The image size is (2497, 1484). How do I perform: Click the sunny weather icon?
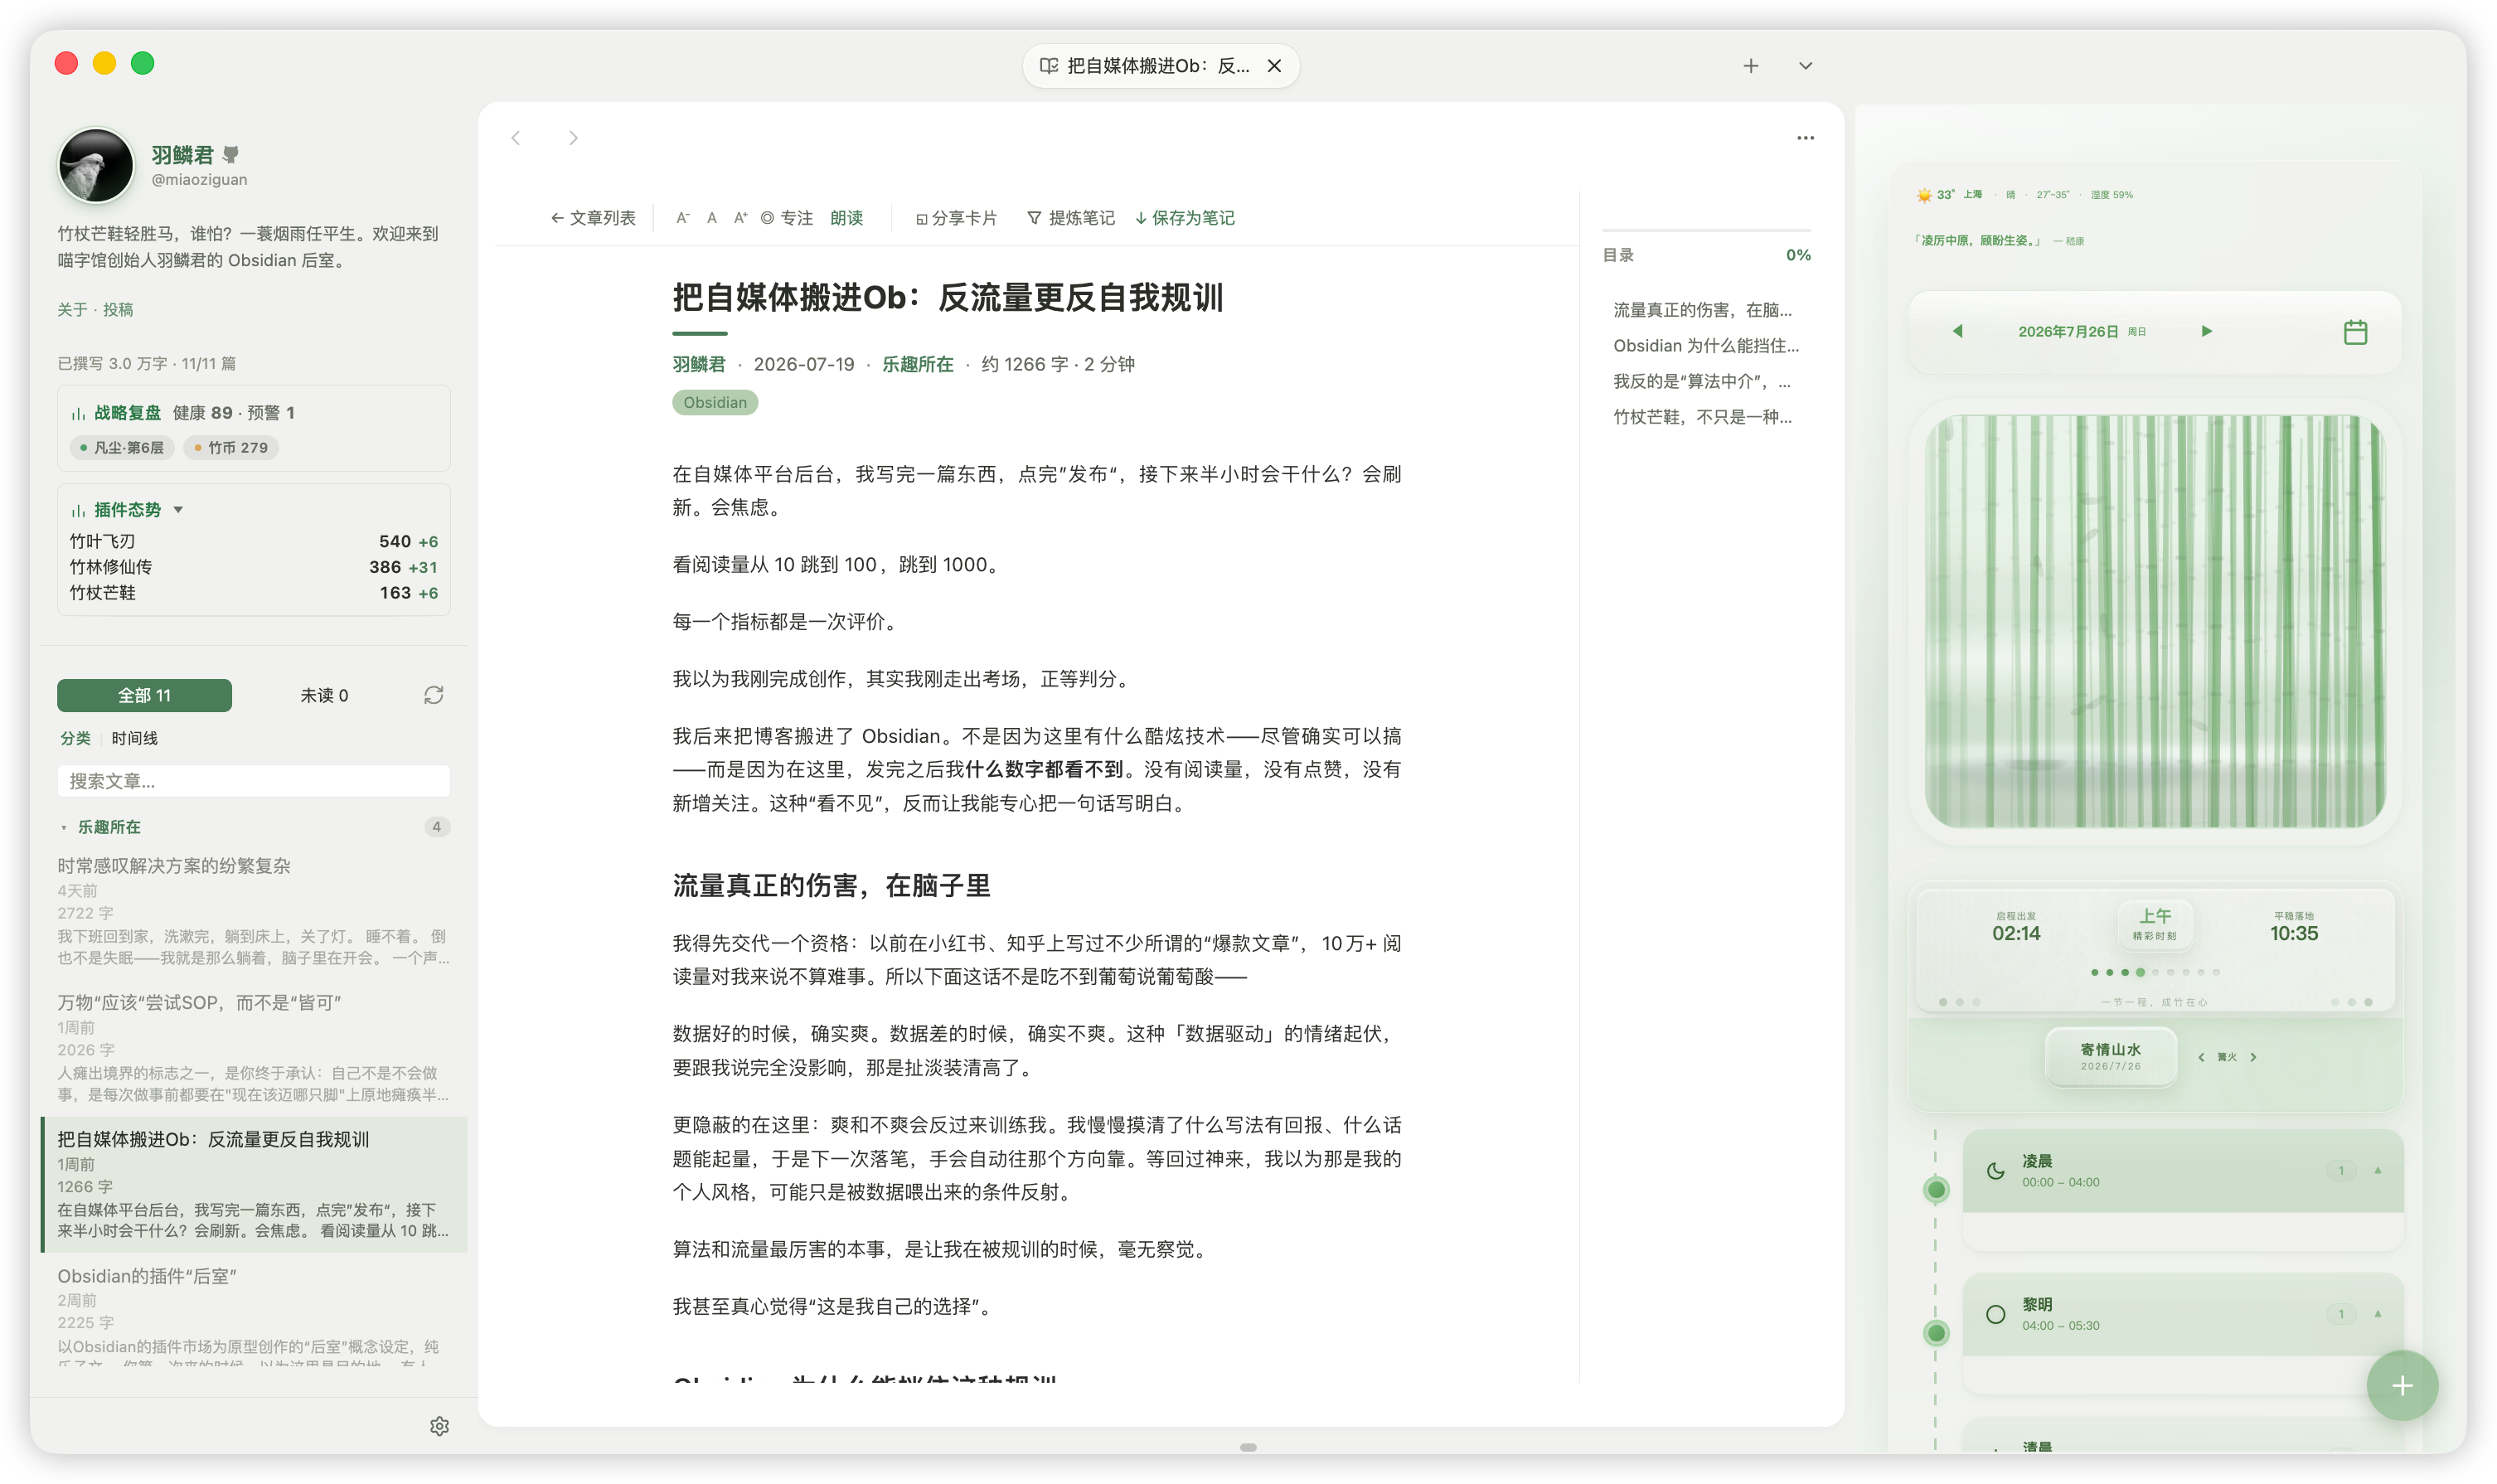point(1923,195)
